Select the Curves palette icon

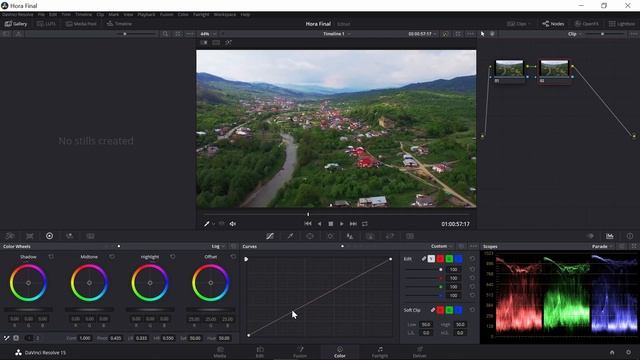point(270,236)
